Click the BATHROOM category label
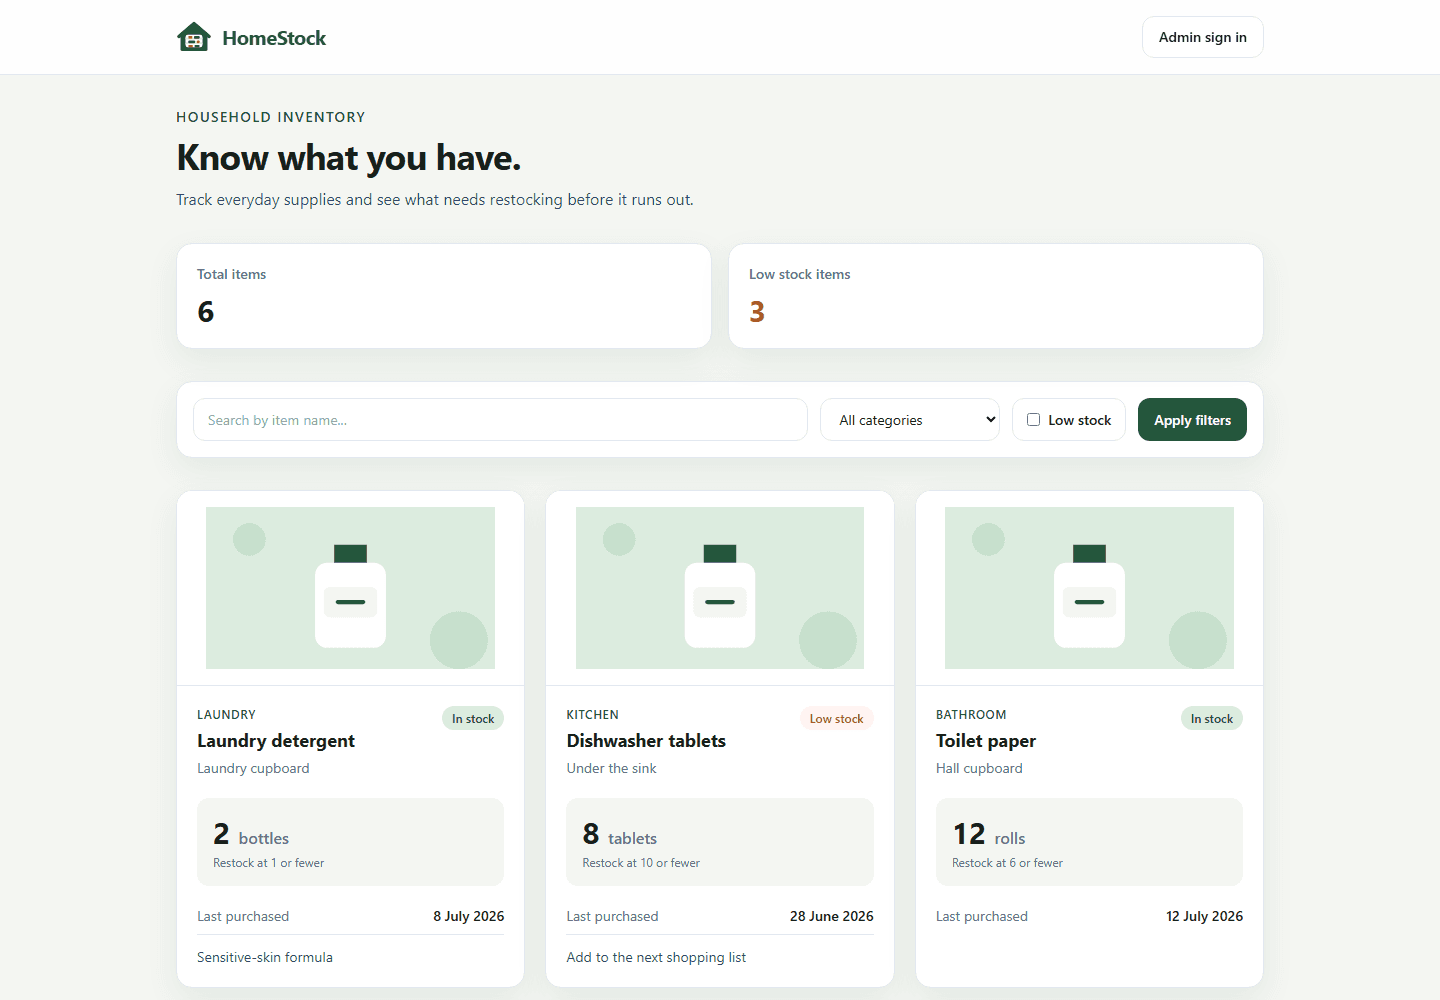Image resolution: width=1440 pixels, height=1000 pixels. point(971,715)
